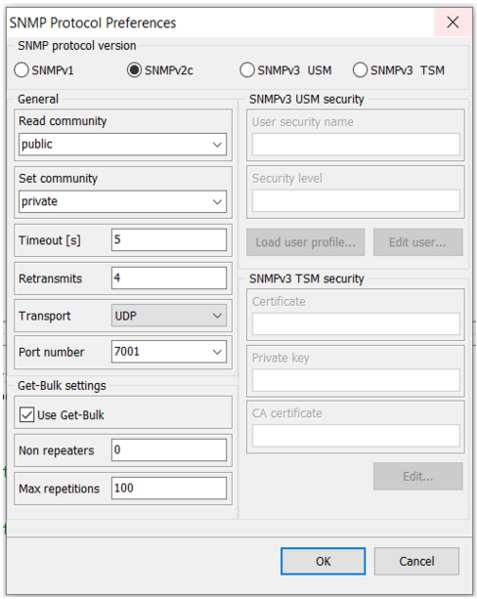Click the Load user profile... button

pyautogui.click(x=306, y=242)
